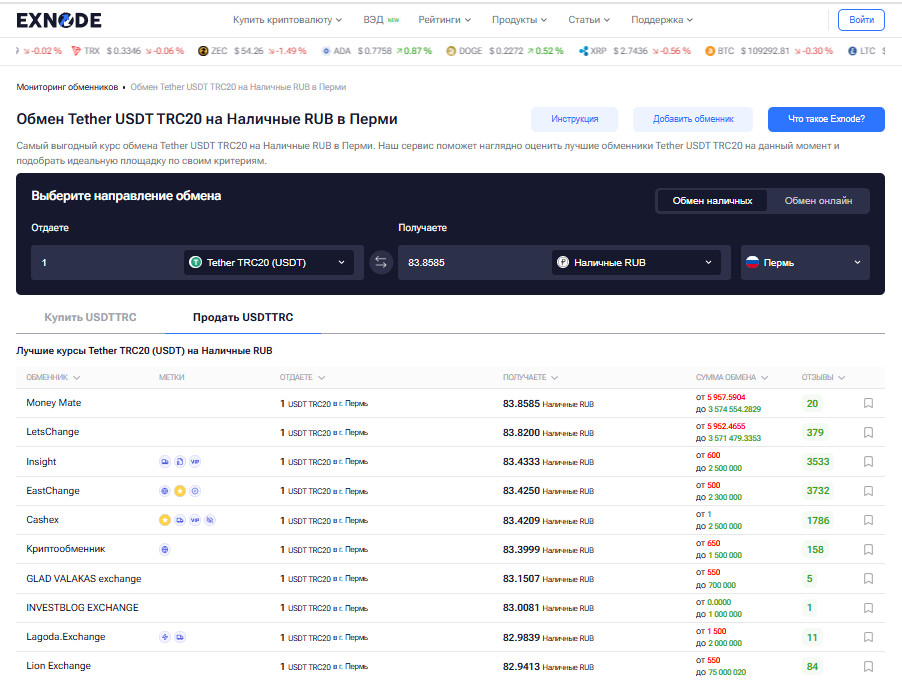Viewport: 902px width, 687px height.
Task: Select the Купить USDTTRC tab
Action: point(90,317)
